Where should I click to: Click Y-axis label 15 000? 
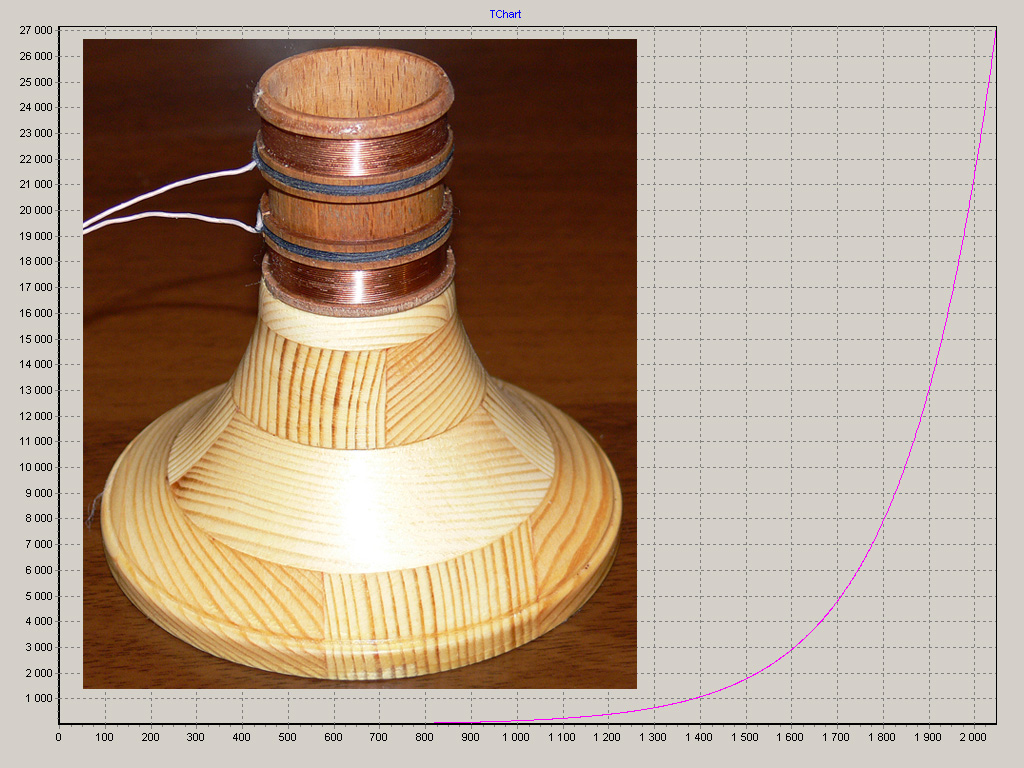pyautogui.click(x=36, y=339)
